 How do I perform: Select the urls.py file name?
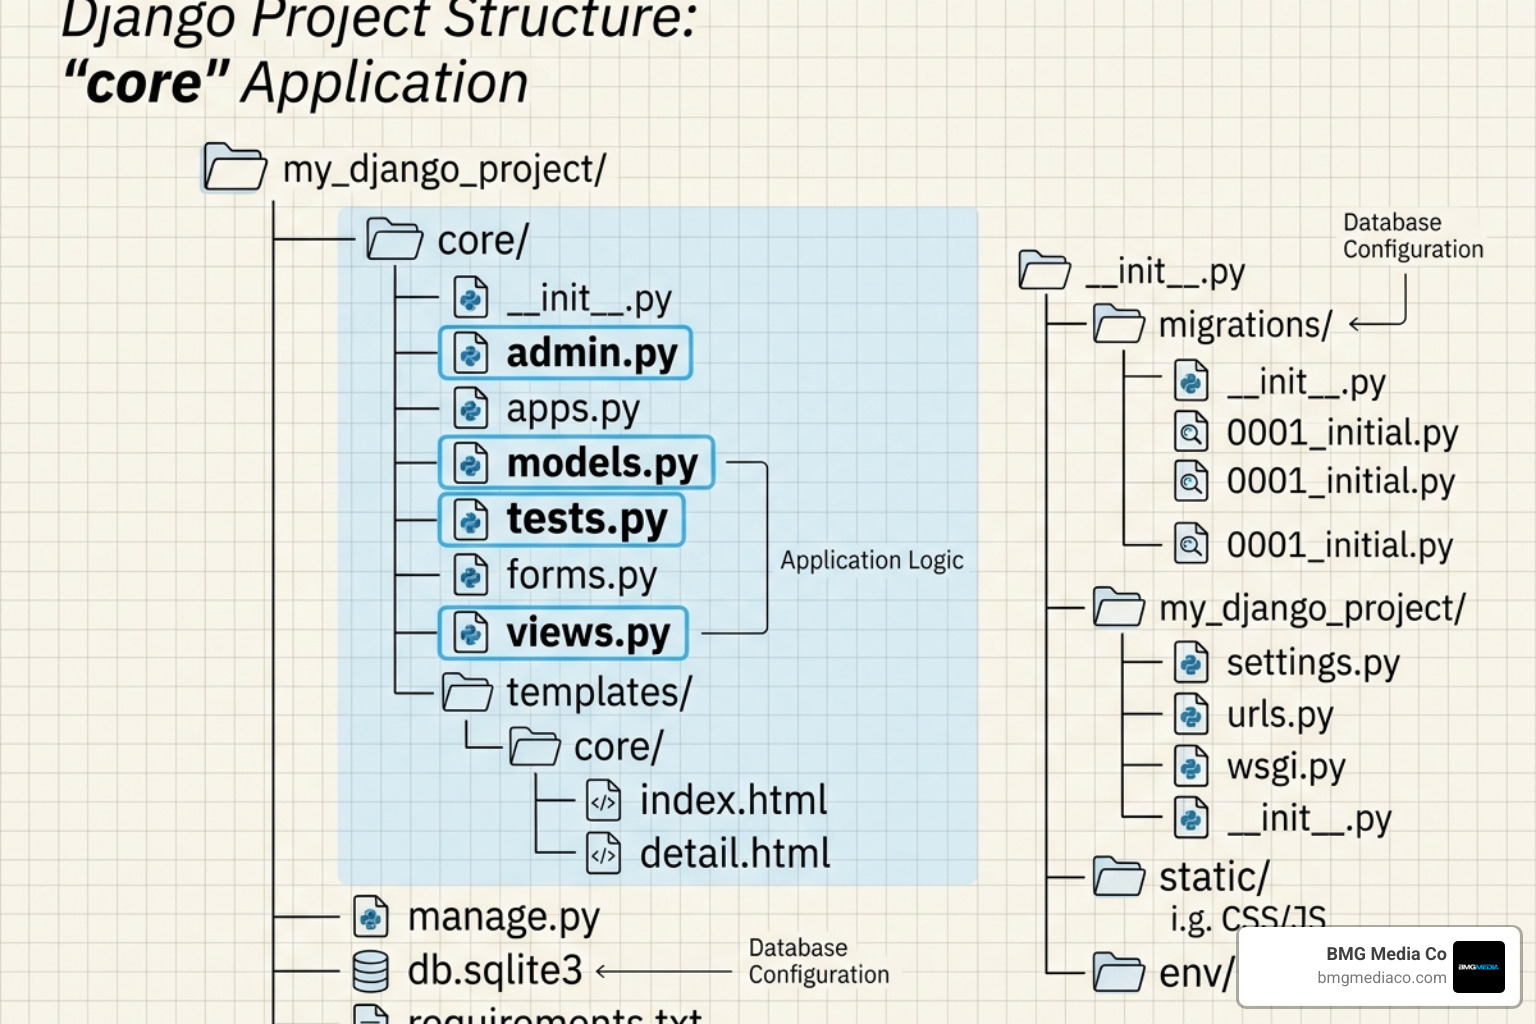pos(1280,715)
